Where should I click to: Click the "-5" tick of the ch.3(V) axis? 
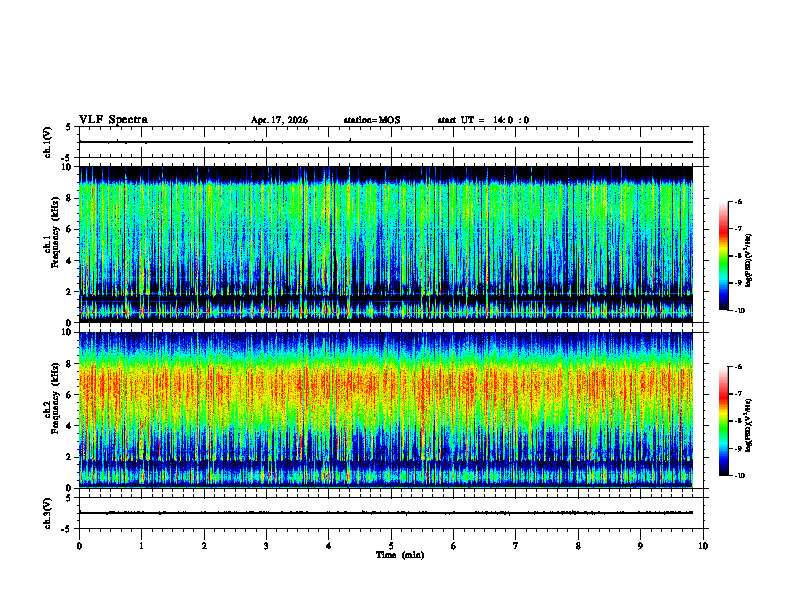tap(67, 529)
